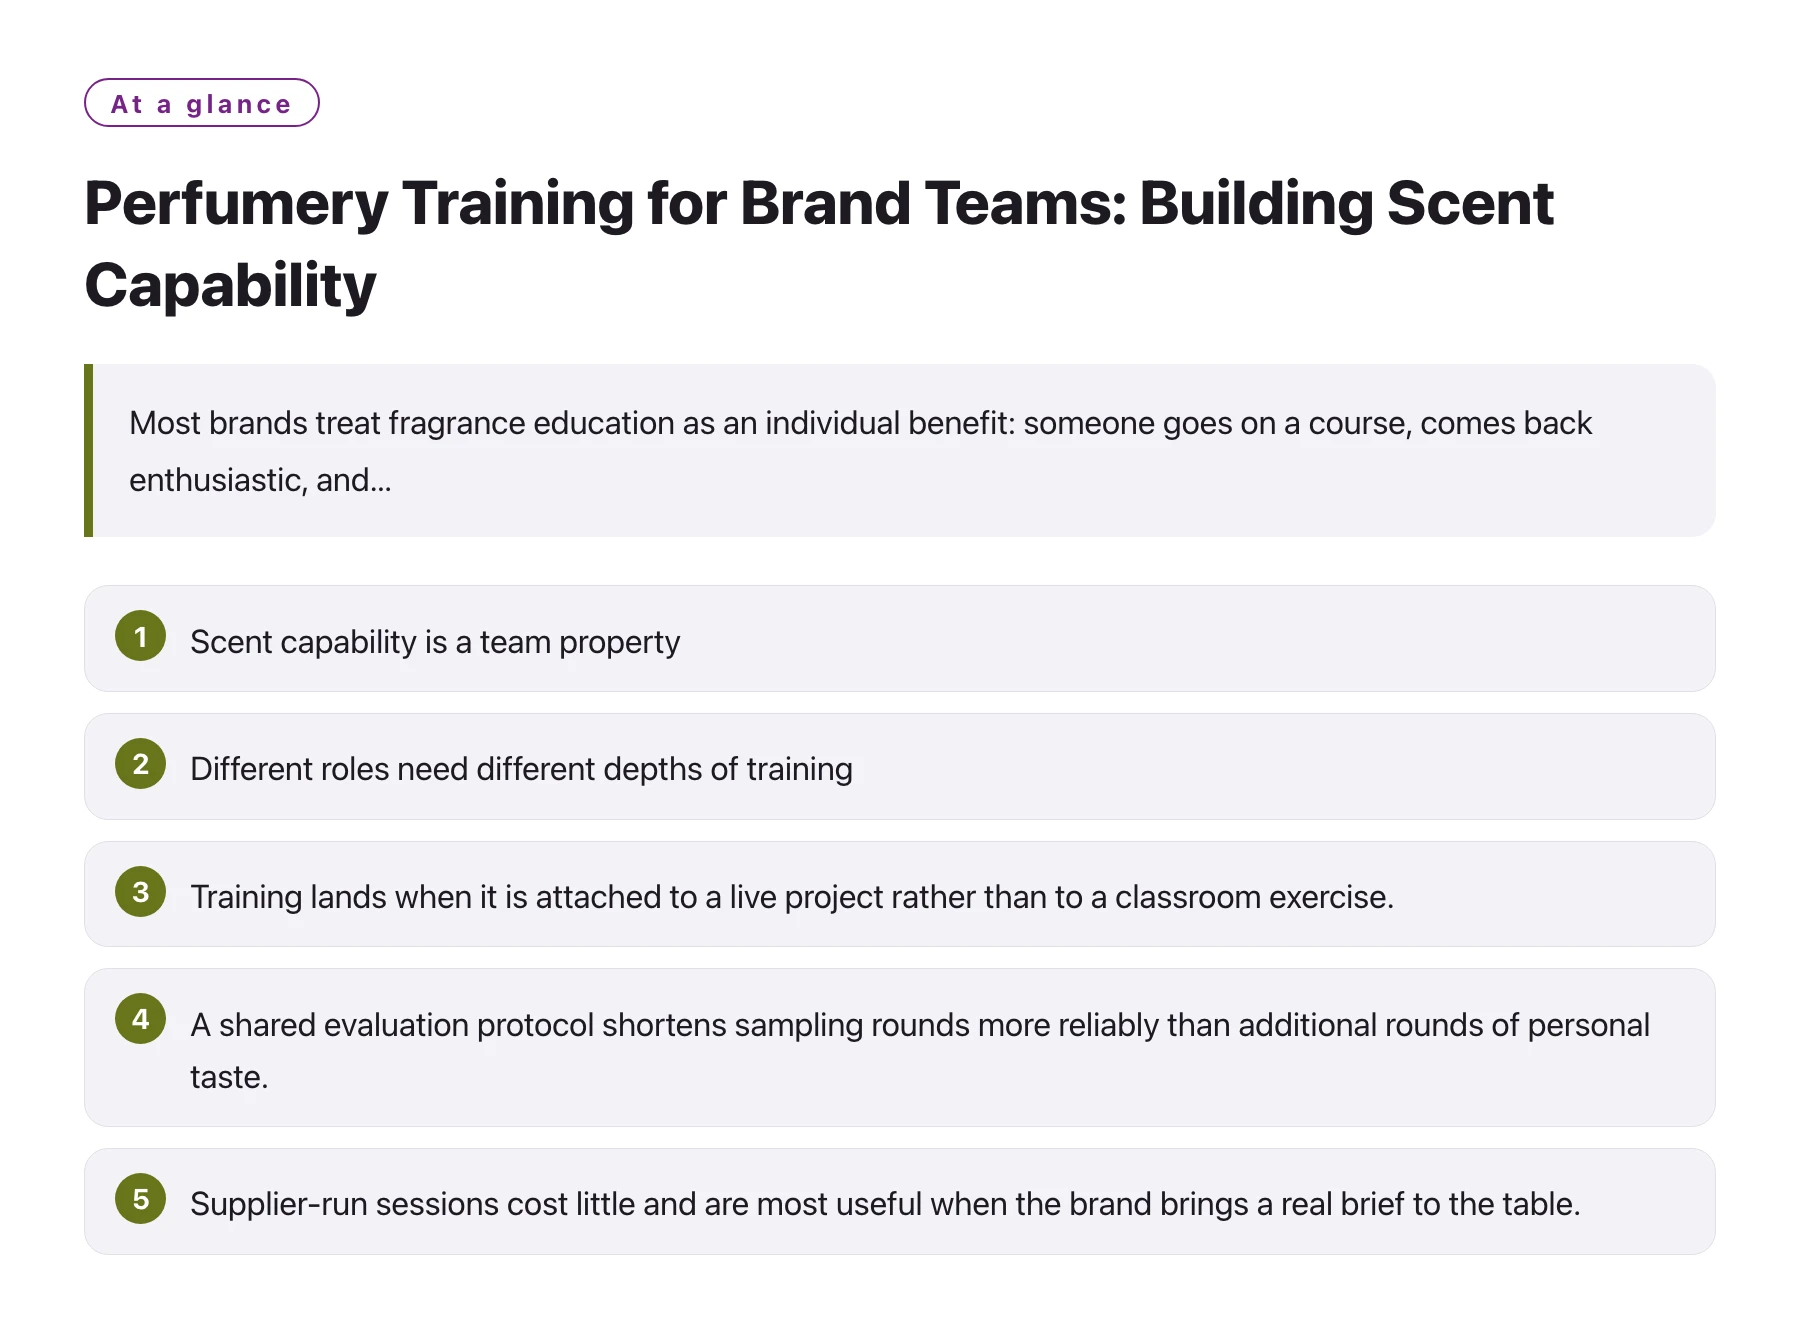
Task: Click the 'Training lands when attached' text
Action: pos(792,896)
